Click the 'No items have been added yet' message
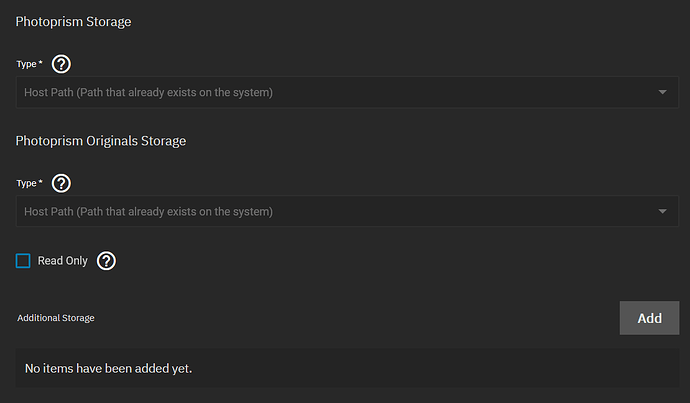The image size is (690, 403). click(x=108, y=368)
